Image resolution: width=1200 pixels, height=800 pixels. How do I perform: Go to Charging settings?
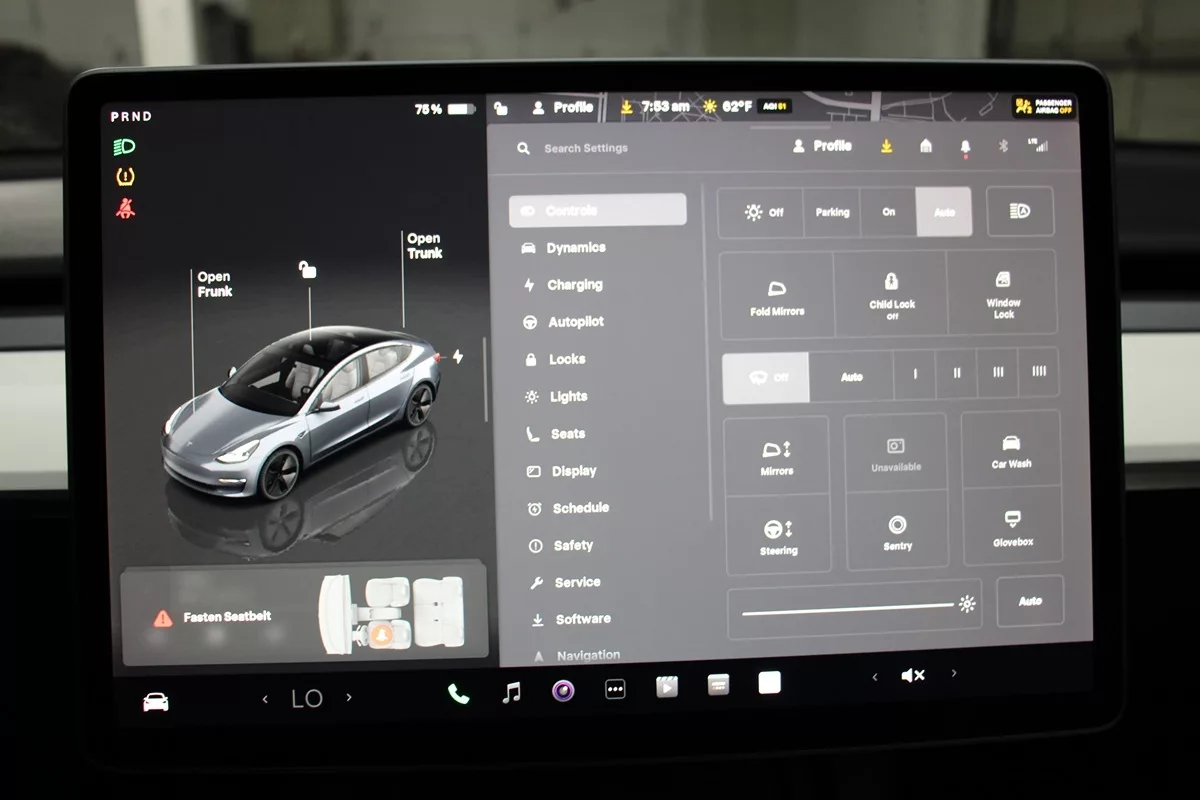point(574,285)
